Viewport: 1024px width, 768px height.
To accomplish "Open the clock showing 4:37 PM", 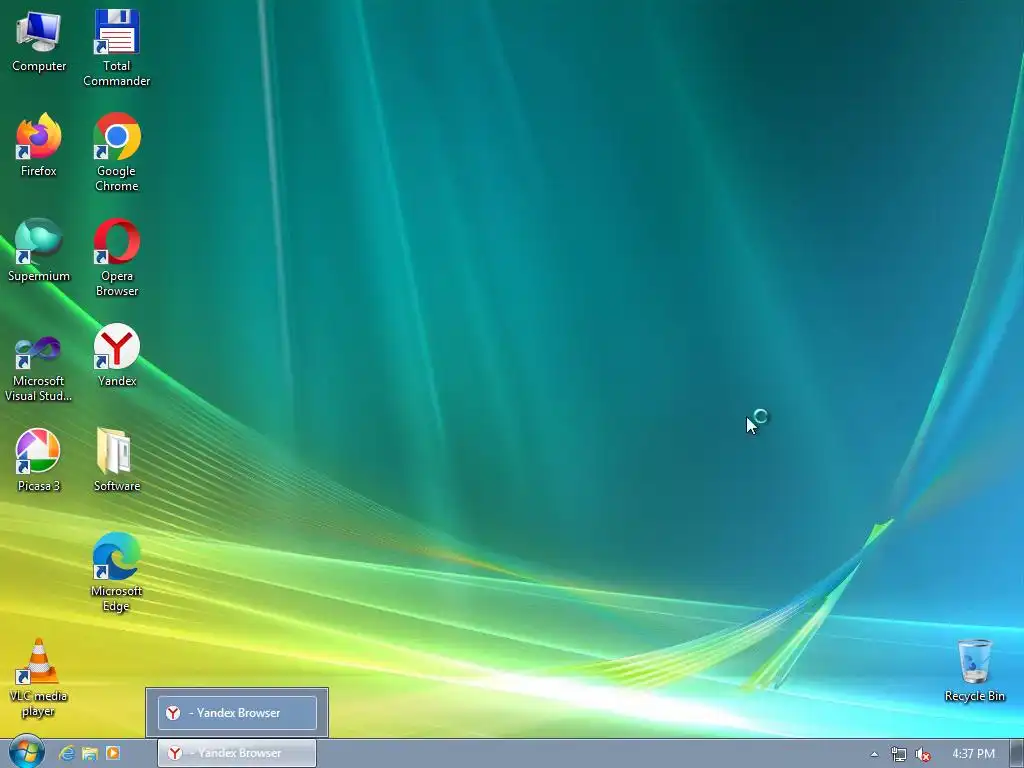I will (973, 754).
